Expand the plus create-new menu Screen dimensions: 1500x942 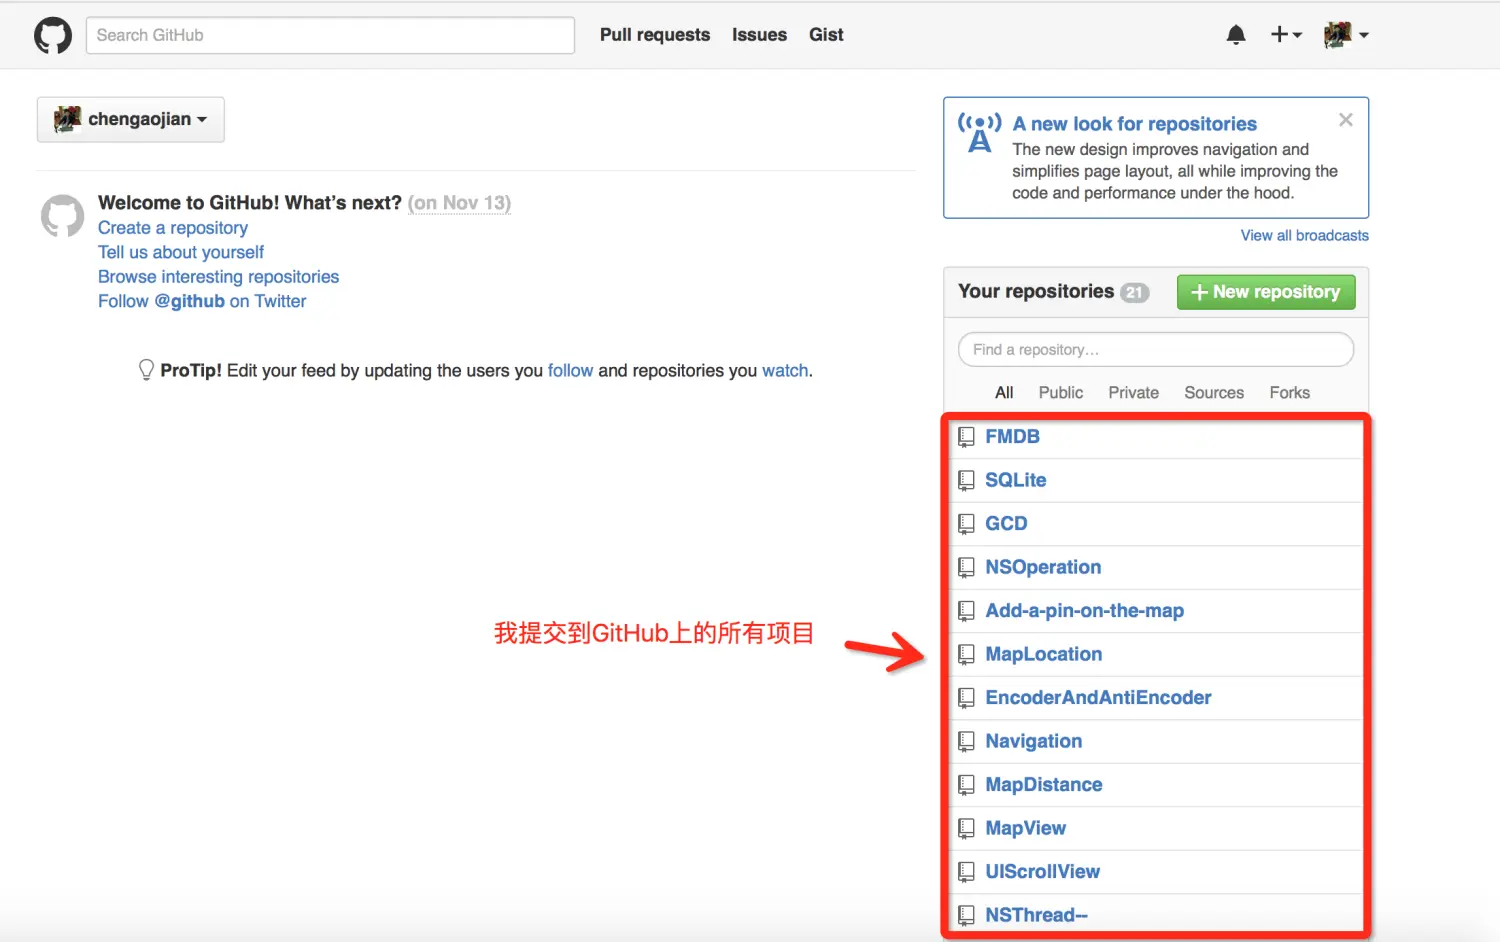(1286, 35)
